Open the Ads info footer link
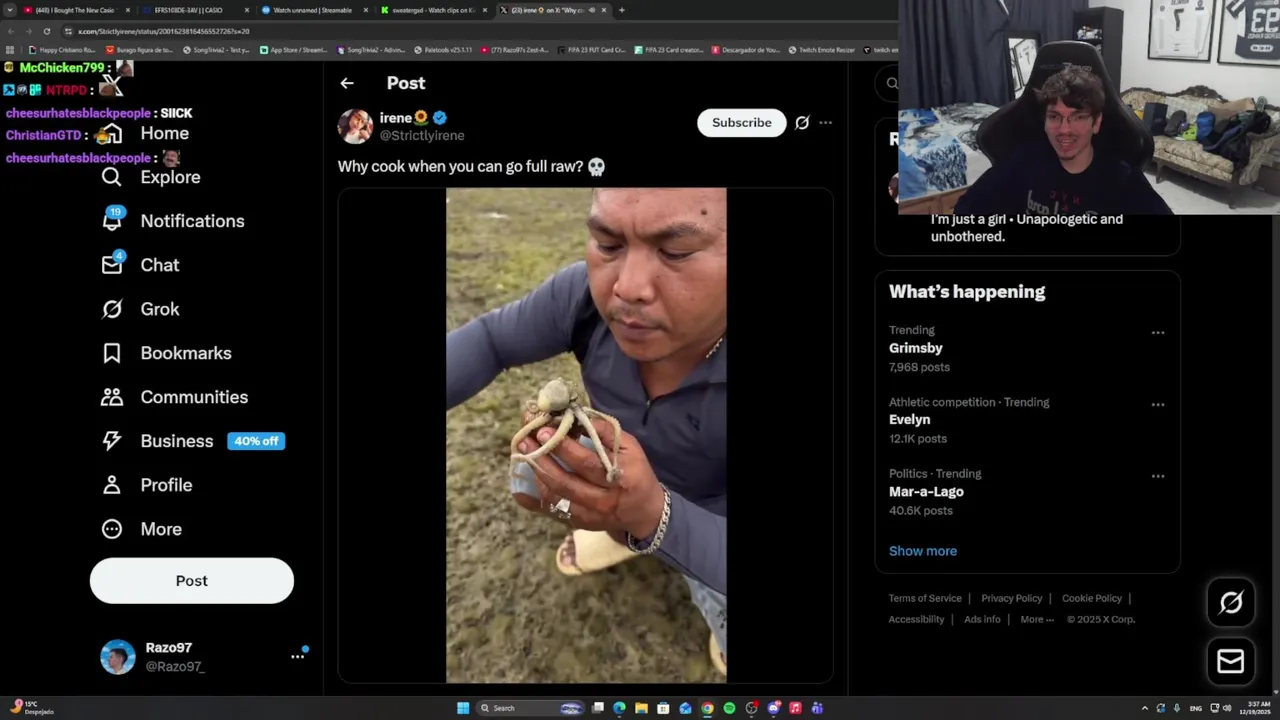This screenshot has width=1280, height=720. pos(982,619)
